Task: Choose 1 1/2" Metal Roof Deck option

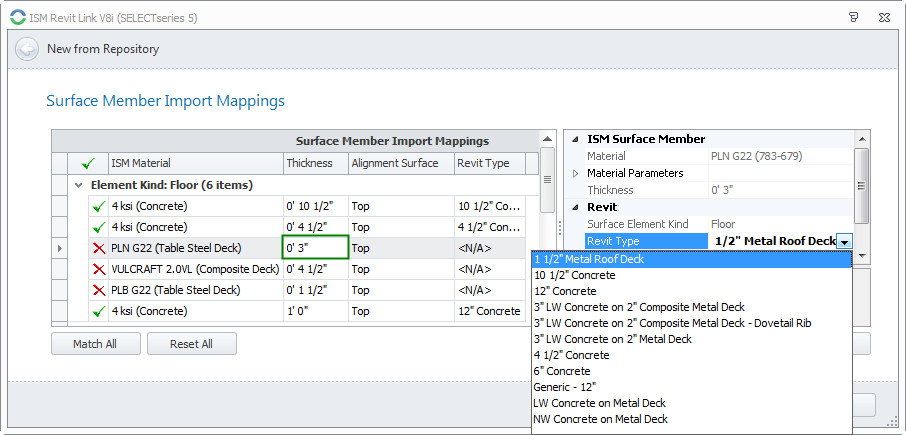Action: click(x=691, y=259)
